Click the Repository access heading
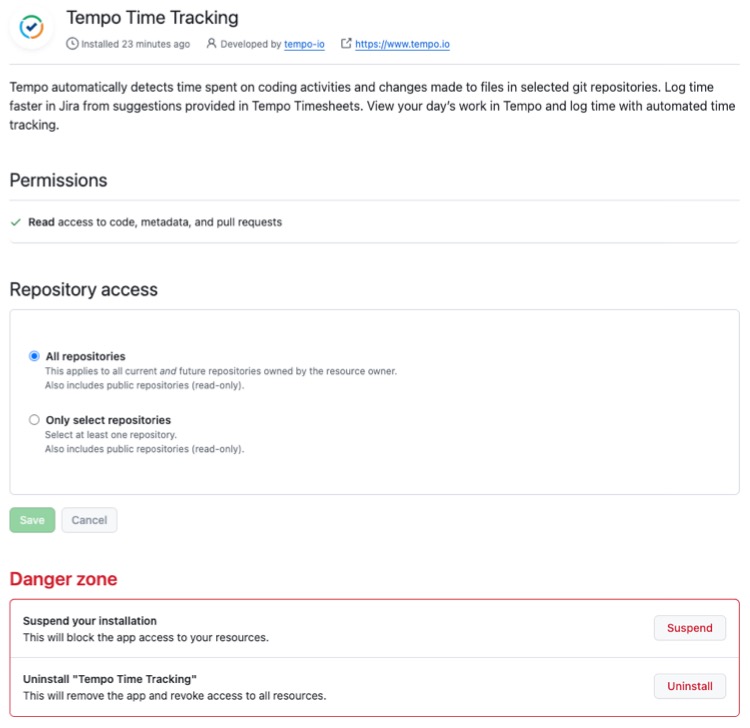The width and height of the screenshot is (750, 728). pyautogui.click(x=83, y=289)
